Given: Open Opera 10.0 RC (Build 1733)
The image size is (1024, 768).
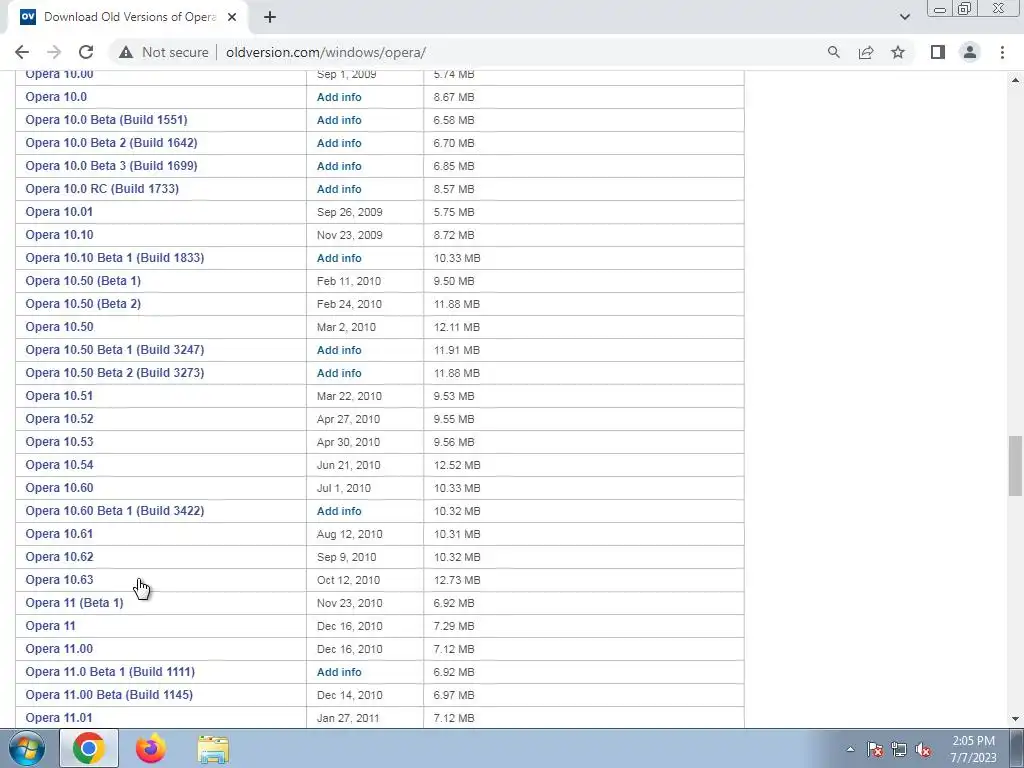Looking at the screenshot, I should point(102,188).
